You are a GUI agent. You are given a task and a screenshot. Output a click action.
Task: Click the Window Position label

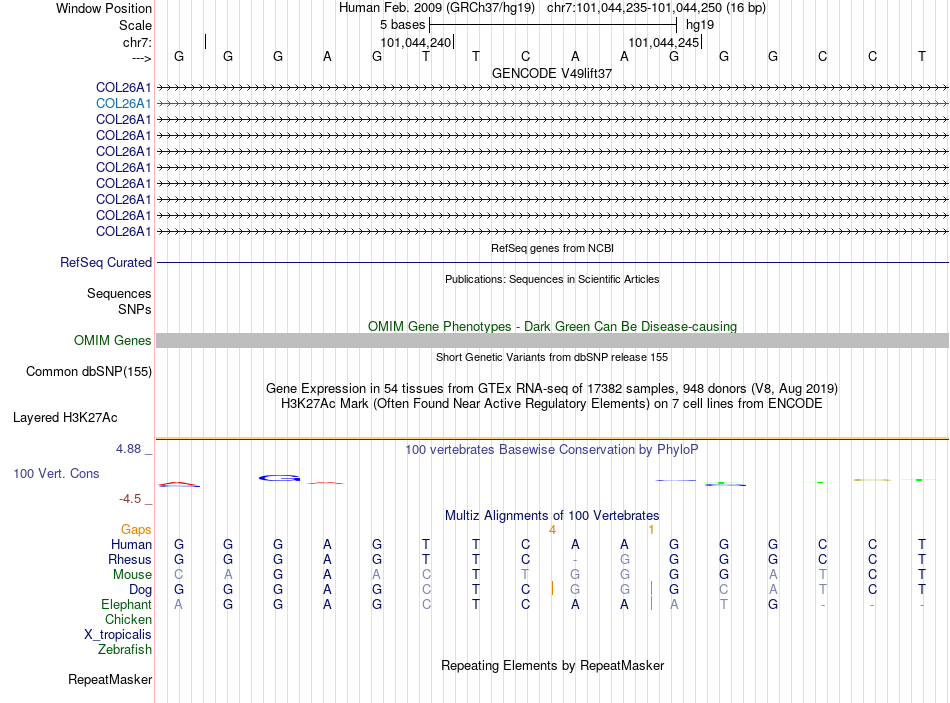(x=104, y=8)
